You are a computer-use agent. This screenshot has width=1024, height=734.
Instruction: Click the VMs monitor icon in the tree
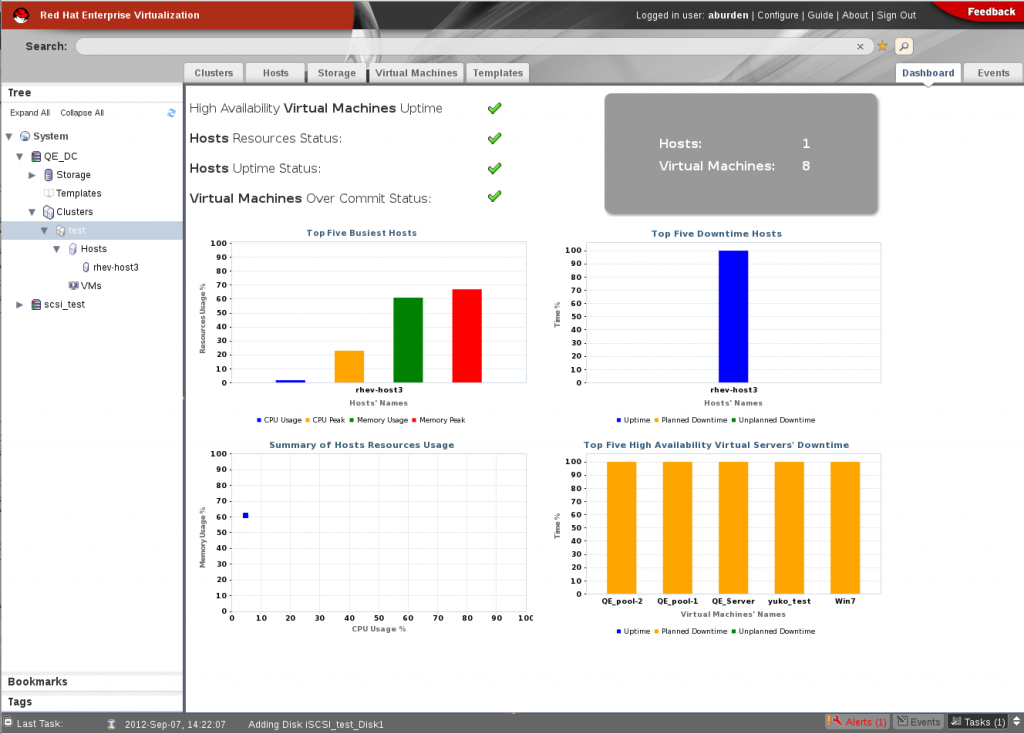(x=73, y=285)
